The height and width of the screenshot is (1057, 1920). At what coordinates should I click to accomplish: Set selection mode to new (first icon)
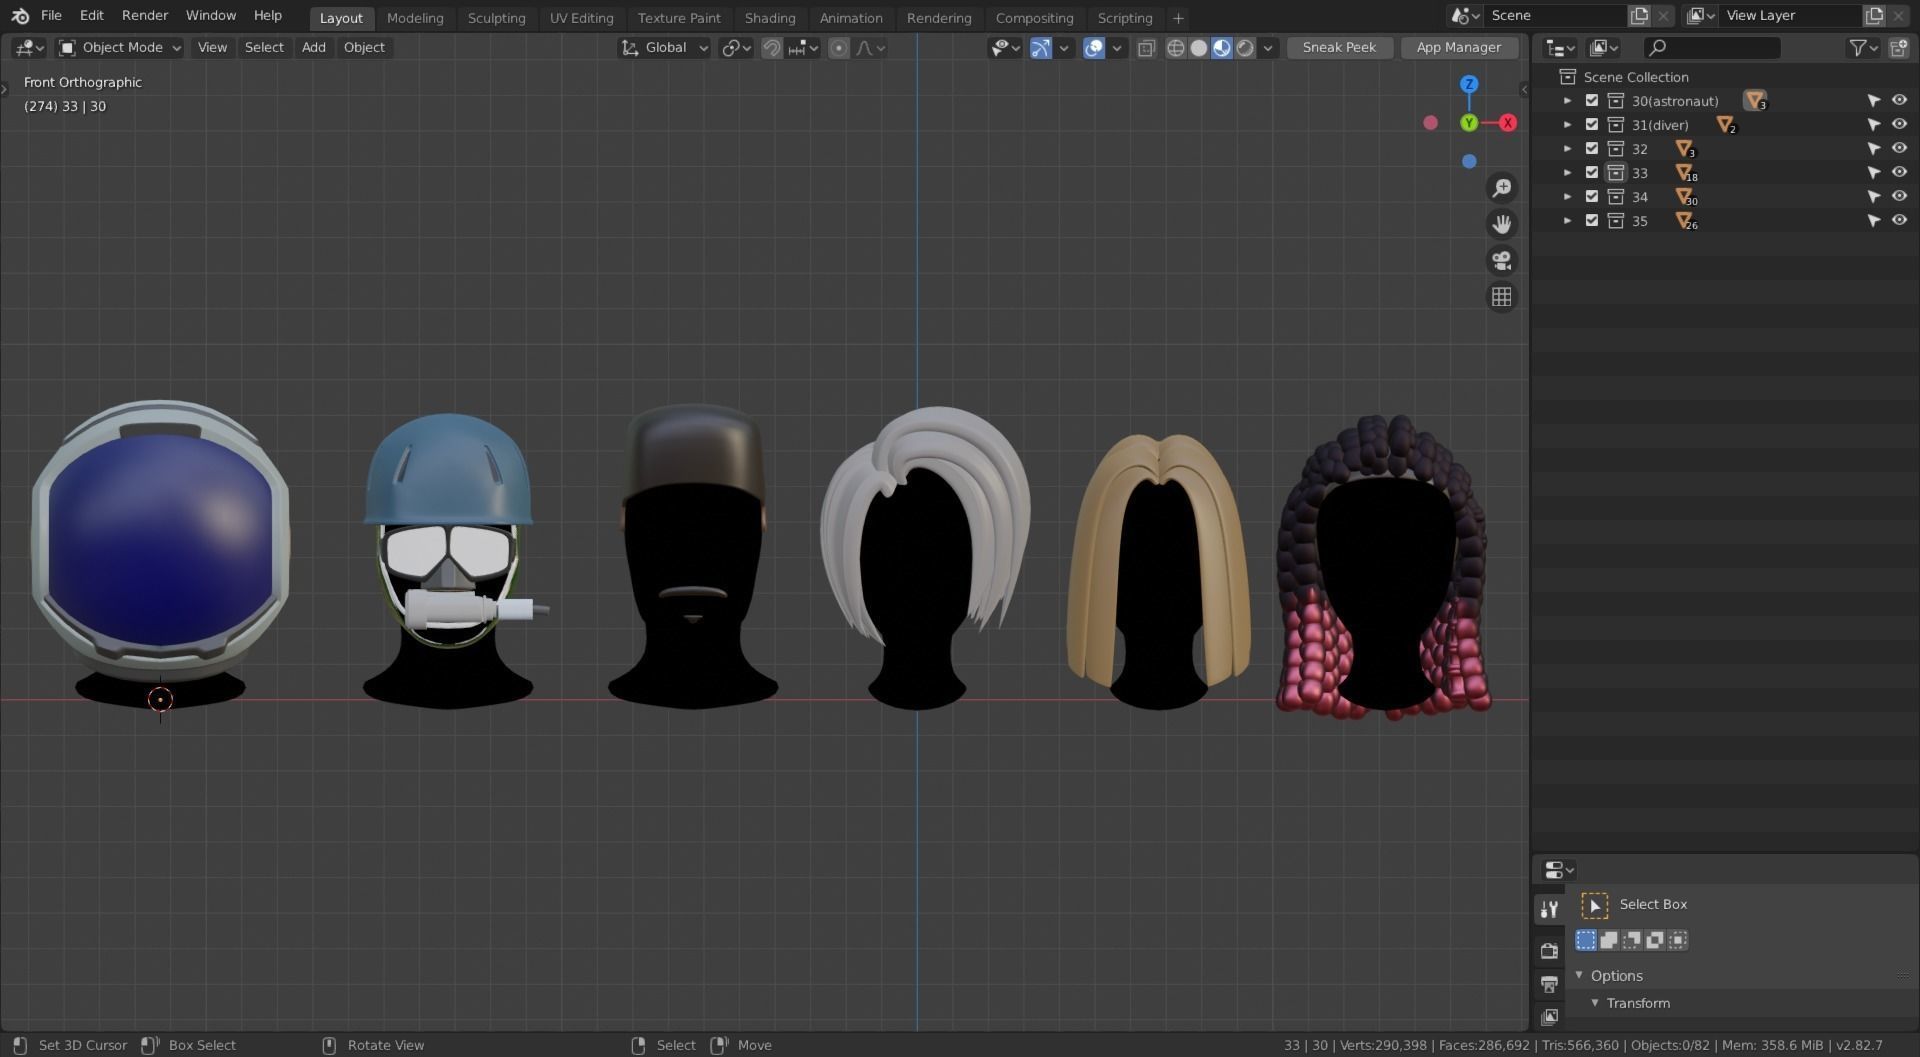point(1586,940)
